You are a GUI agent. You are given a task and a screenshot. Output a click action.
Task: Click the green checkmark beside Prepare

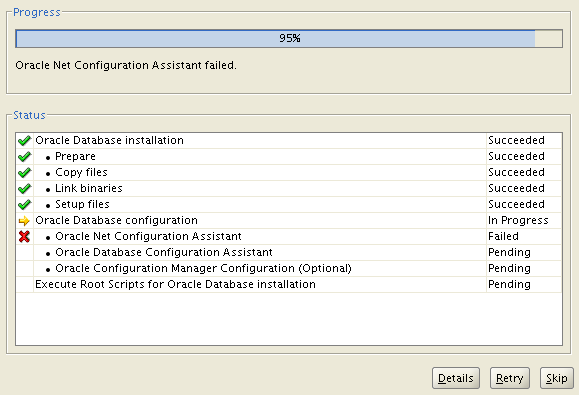click(x=24, y=157)
